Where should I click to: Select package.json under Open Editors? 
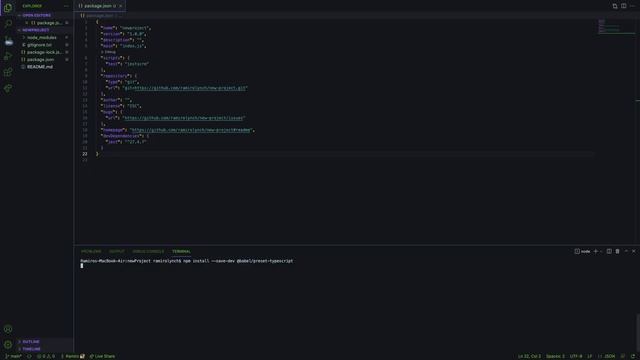point(49,23)
